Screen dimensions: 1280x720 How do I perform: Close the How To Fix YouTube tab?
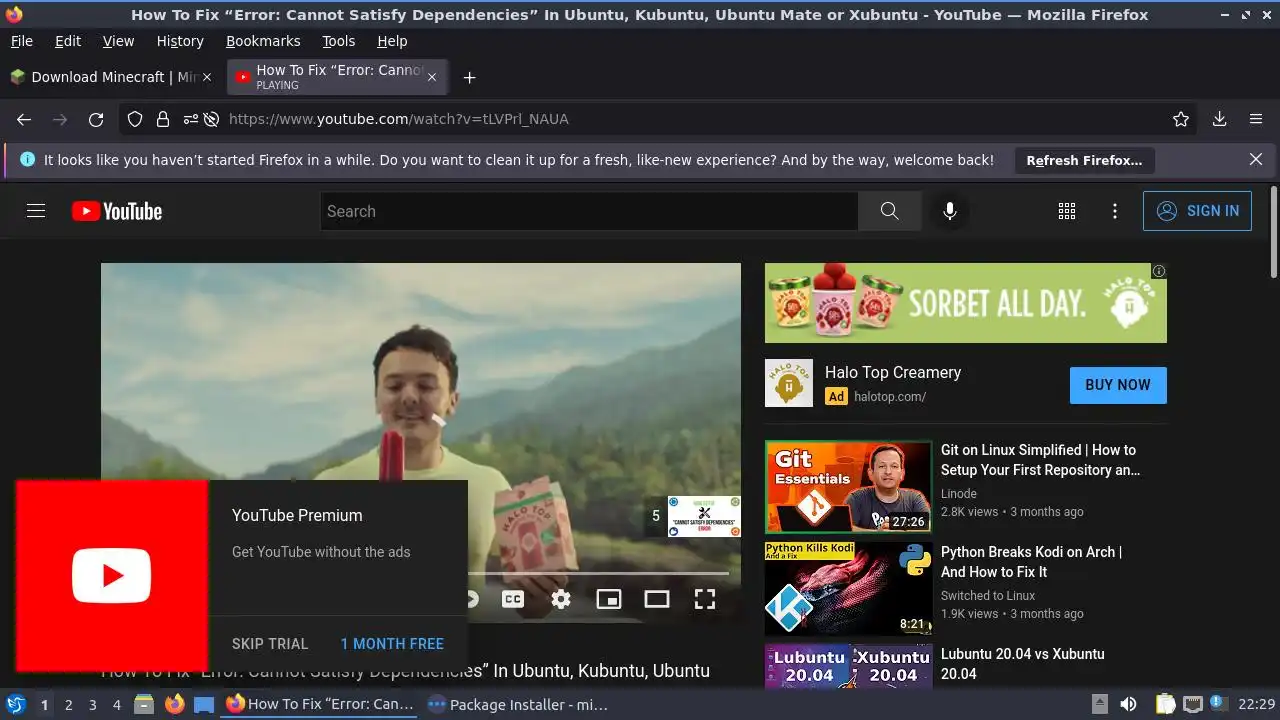click(x=432, y=77)
